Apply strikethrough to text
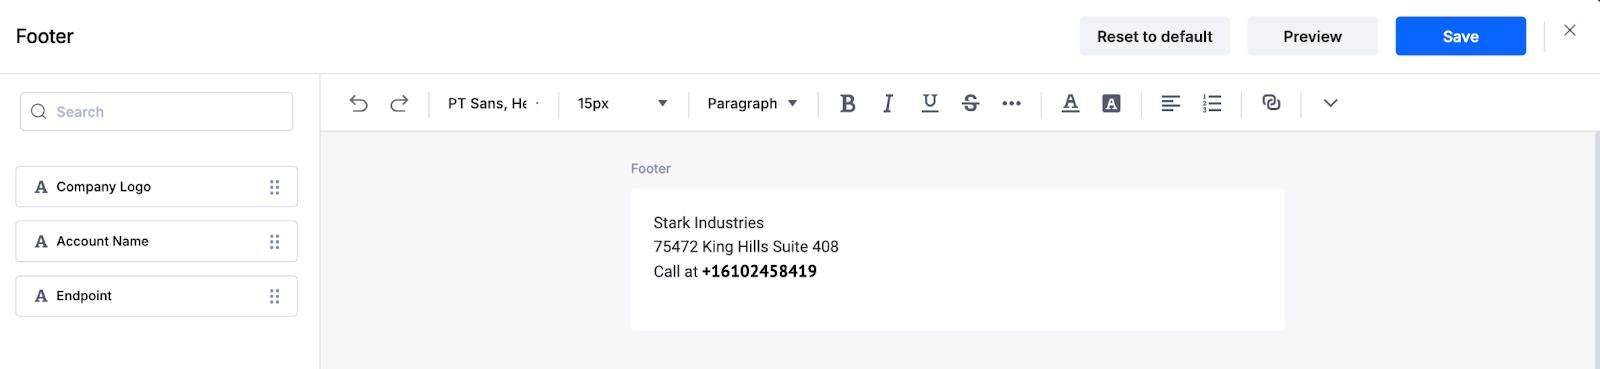Viewport: 1600px width, 369px height. (x=970, y=103)
